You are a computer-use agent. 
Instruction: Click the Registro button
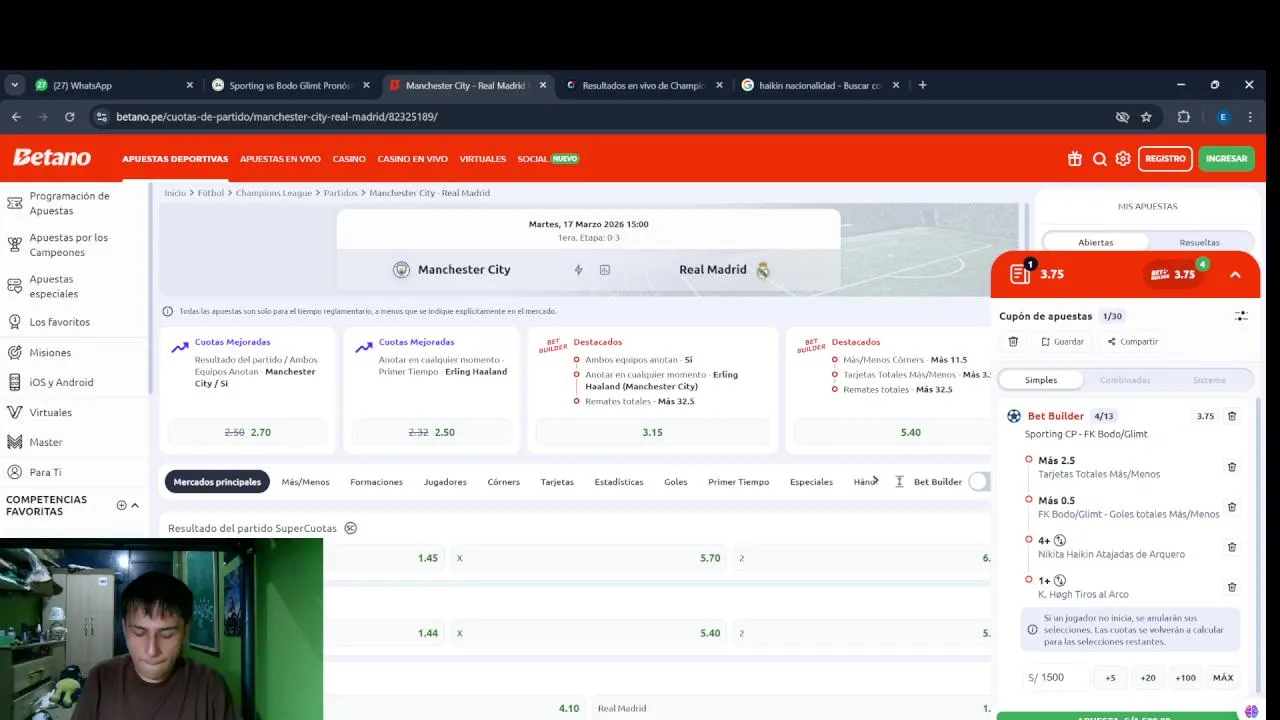coord(1165,159)
